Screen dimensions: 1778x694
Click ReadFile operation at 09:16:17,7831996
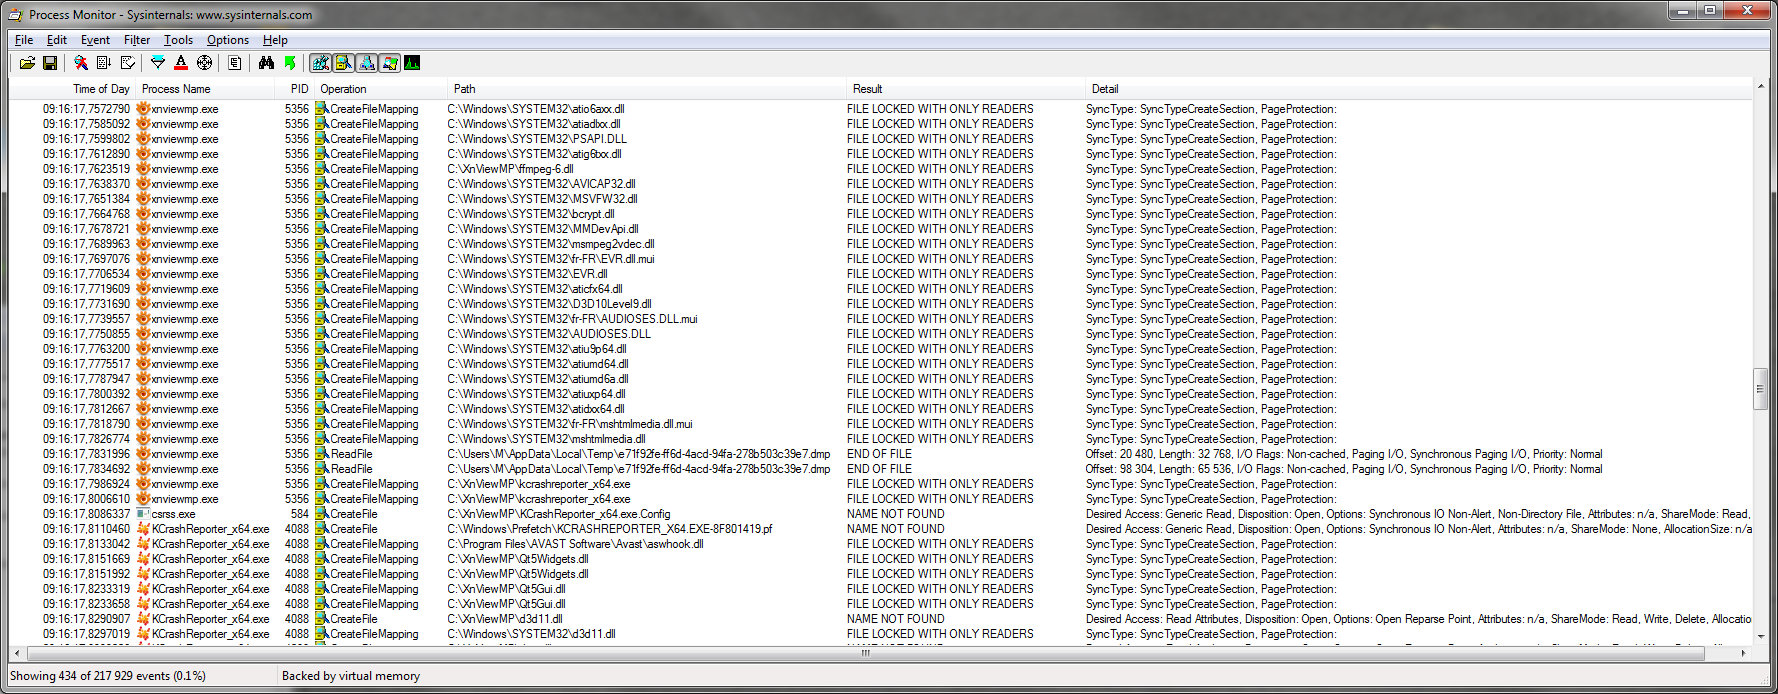coord(351,454)
